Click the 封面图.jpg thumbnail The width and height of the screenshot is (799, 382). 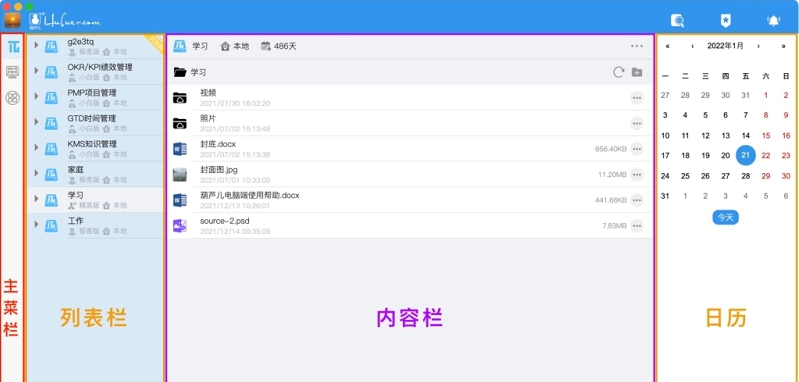(180, 175)
